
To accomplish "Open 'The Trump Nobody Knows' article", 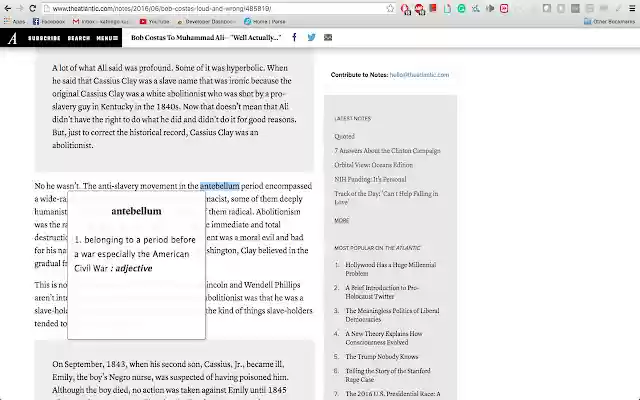I will click(382, 357).
